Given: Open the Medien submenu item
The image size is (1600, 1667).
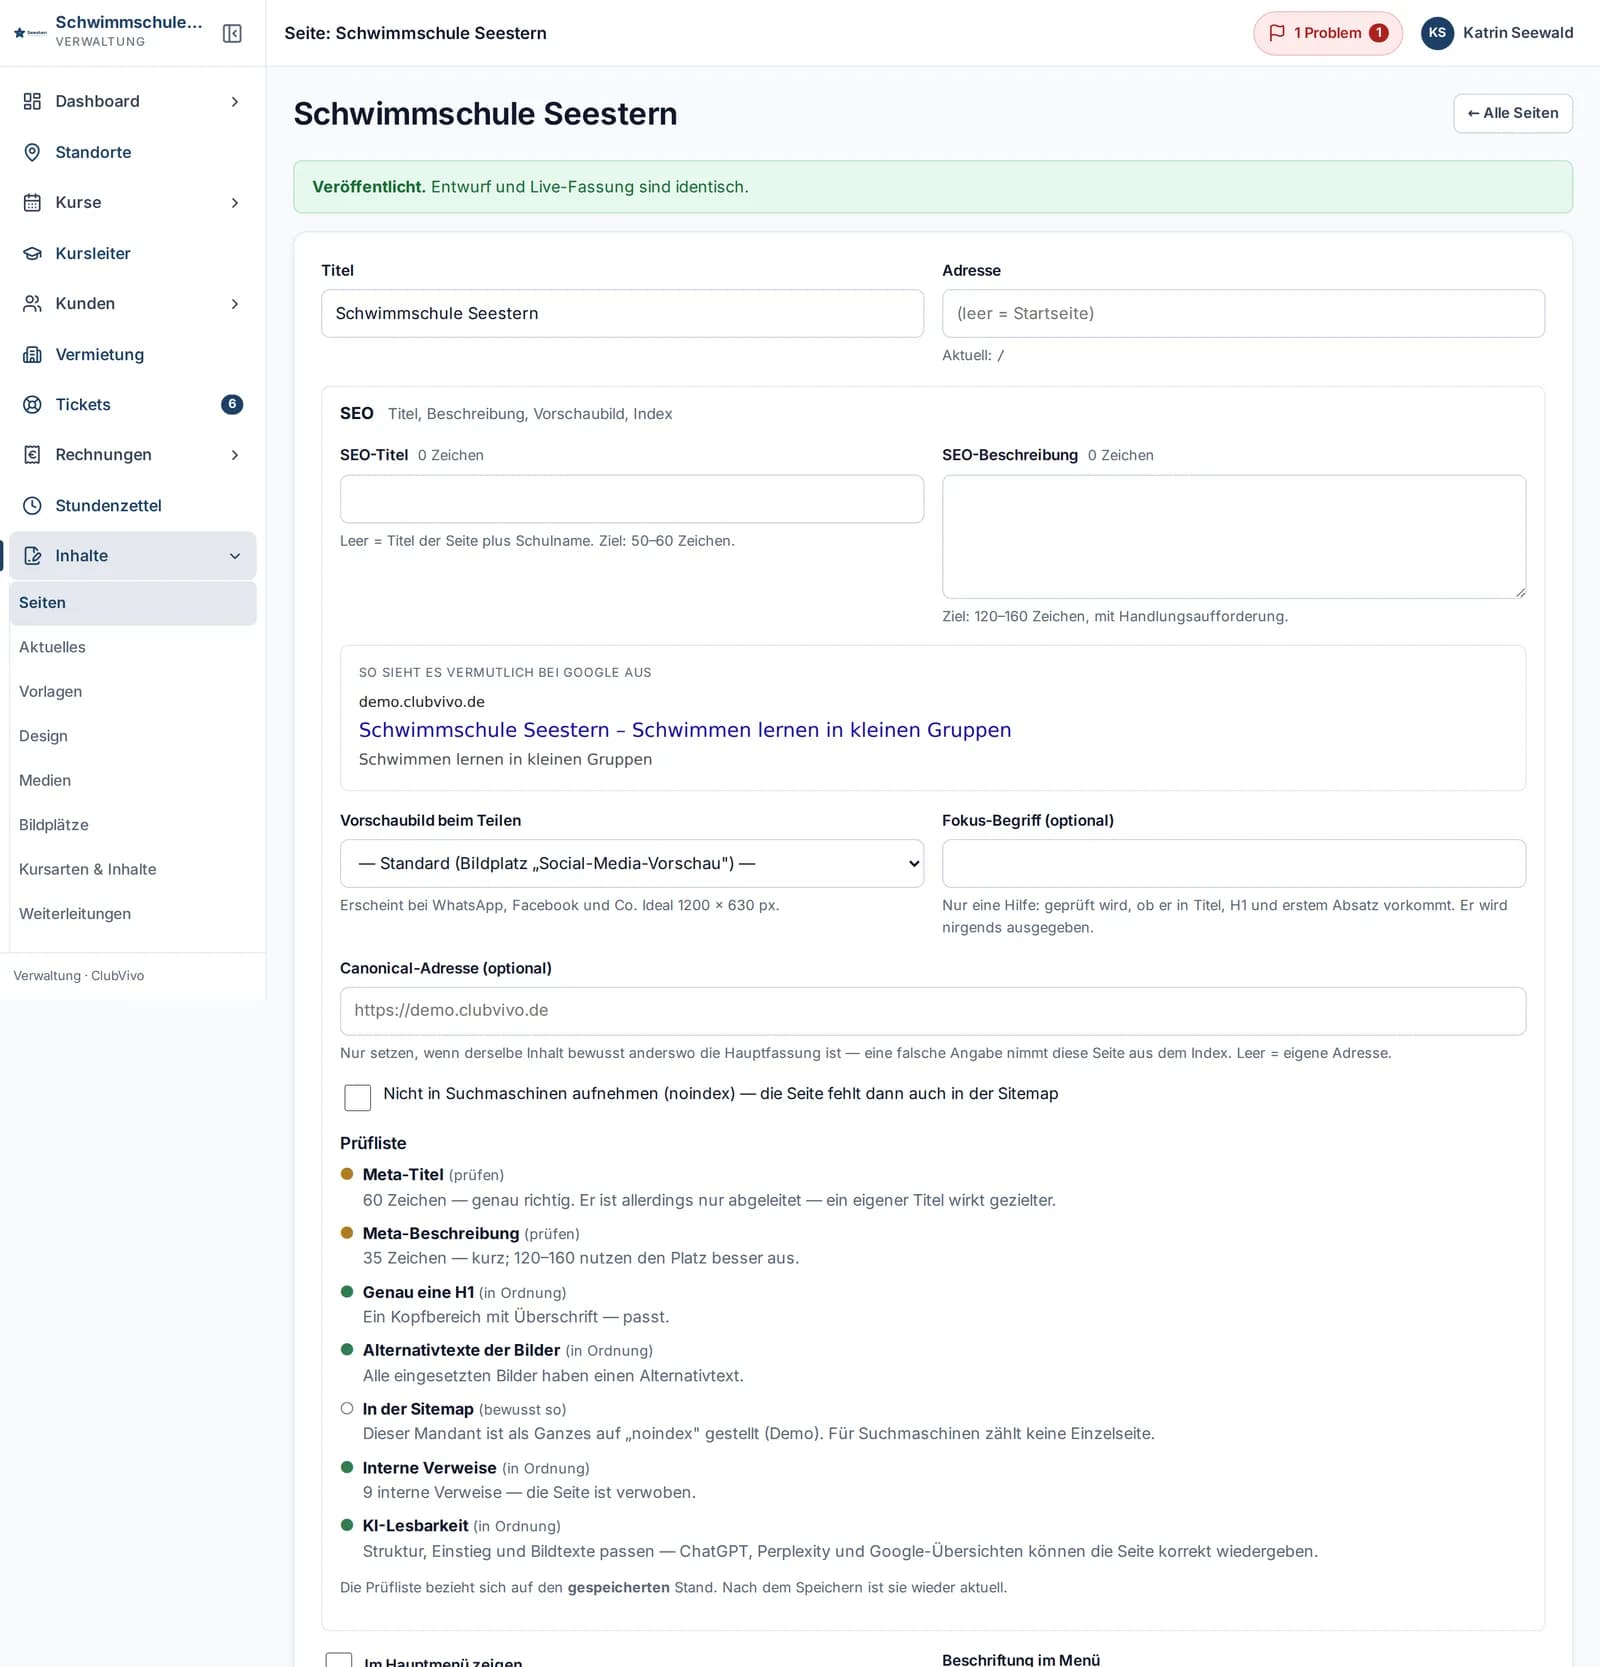Looking at the screenshot, I should pyautogui.click(x=133, y=780).
